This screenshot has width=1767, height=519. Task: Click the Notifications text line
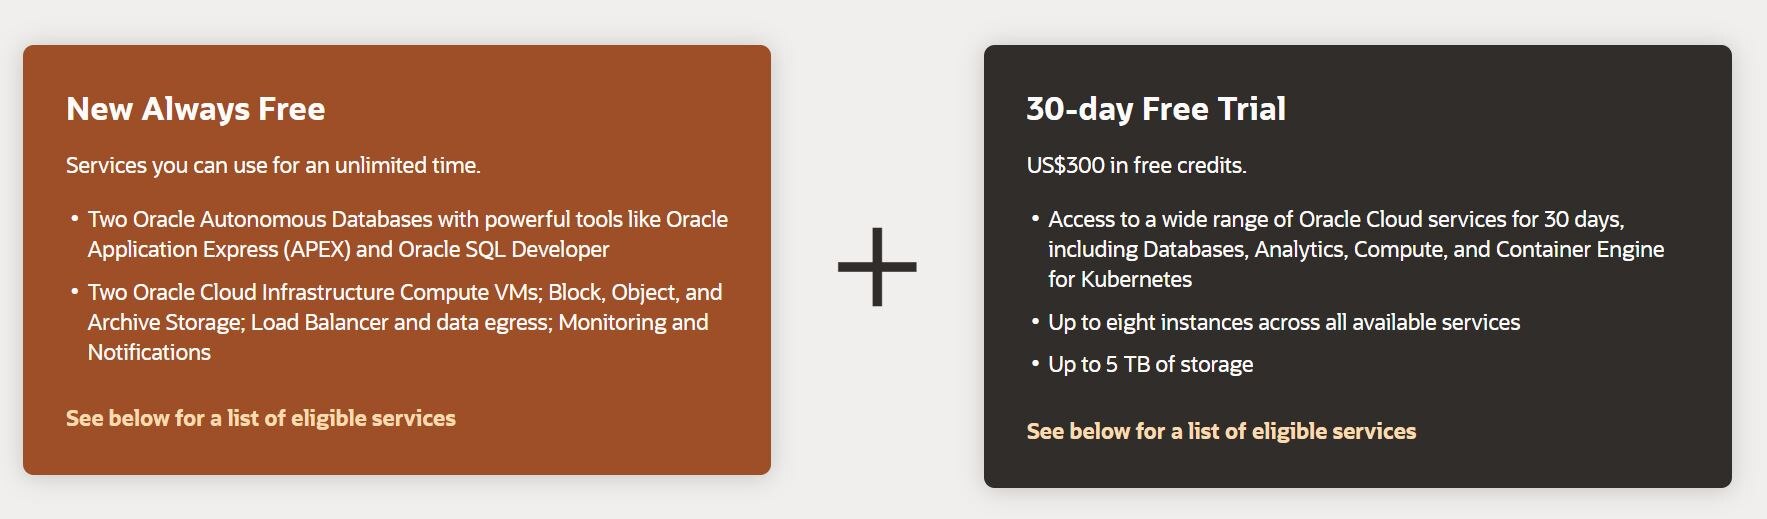coord(149,352)
